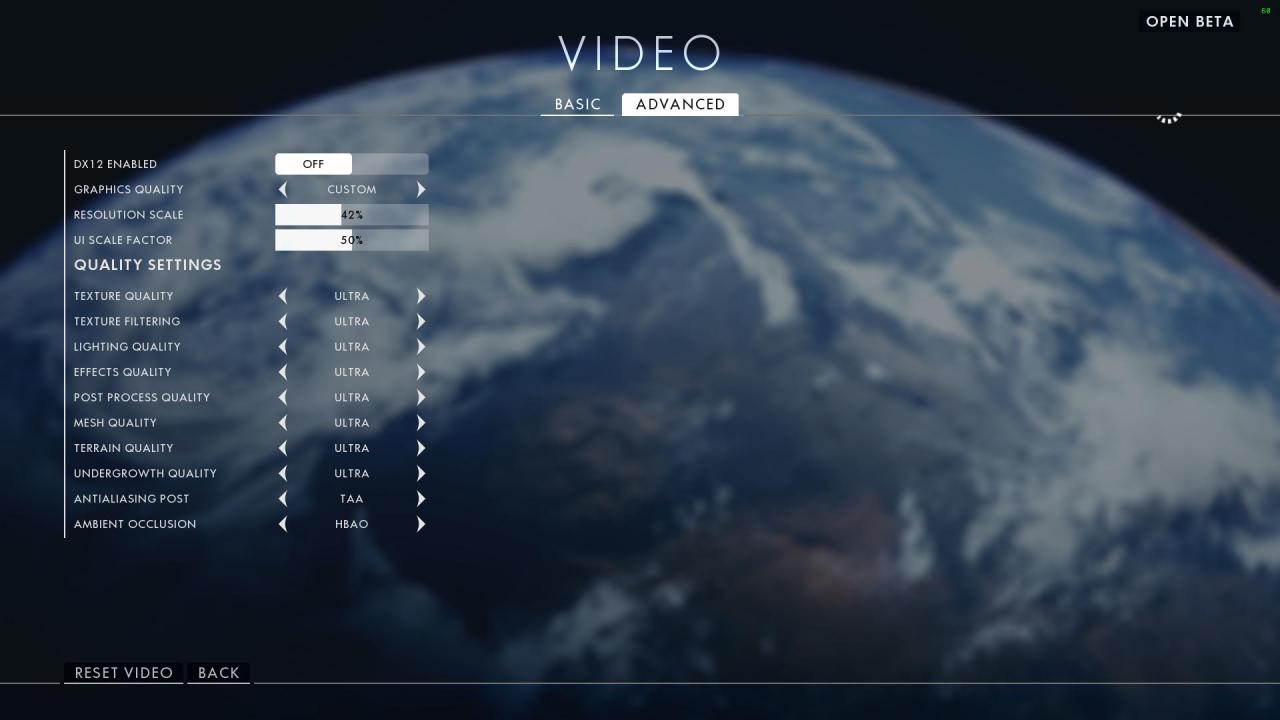
Task: Next Ambient Occlusion option arrow
Action: tap(421, 524)
